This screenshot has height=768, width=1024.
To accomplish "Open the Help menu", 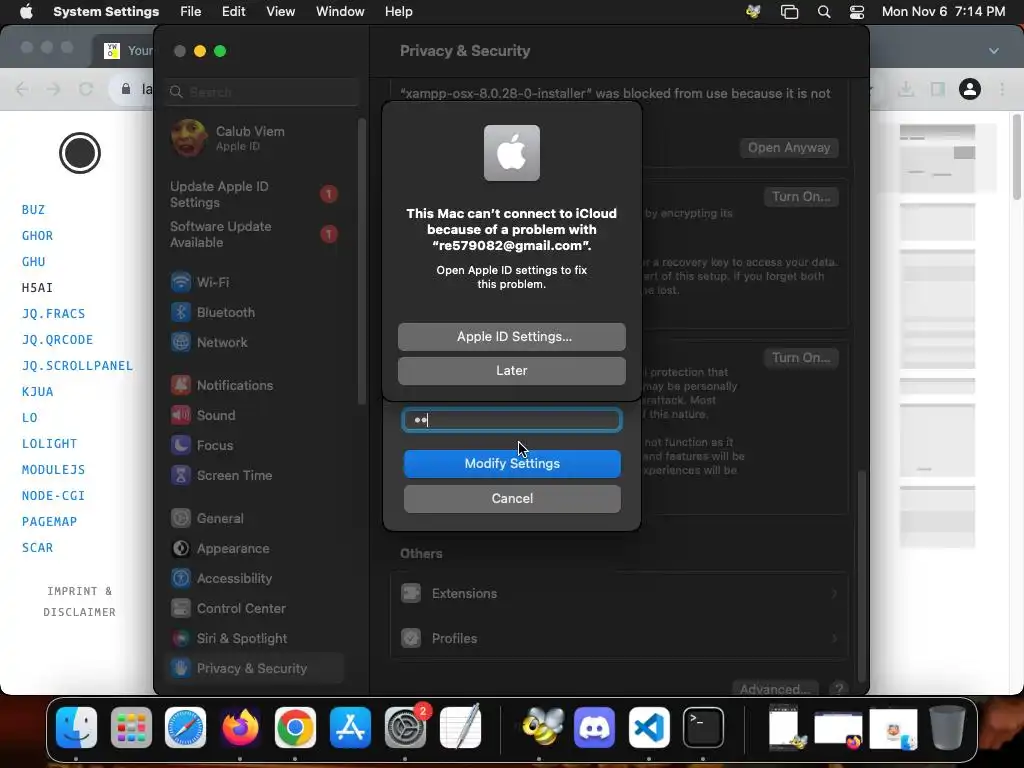I will (x=398, y=12).
